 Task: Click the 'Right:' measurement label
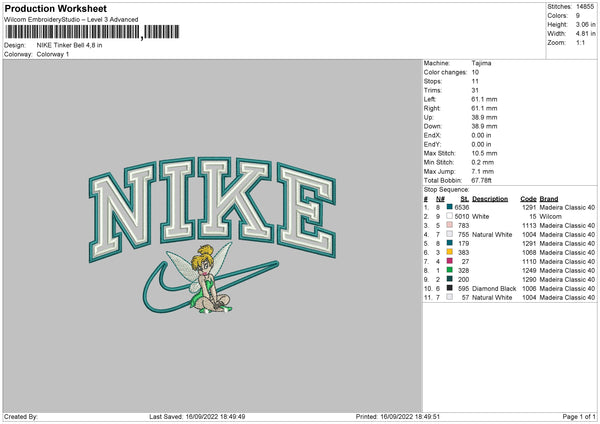(432, 108)
